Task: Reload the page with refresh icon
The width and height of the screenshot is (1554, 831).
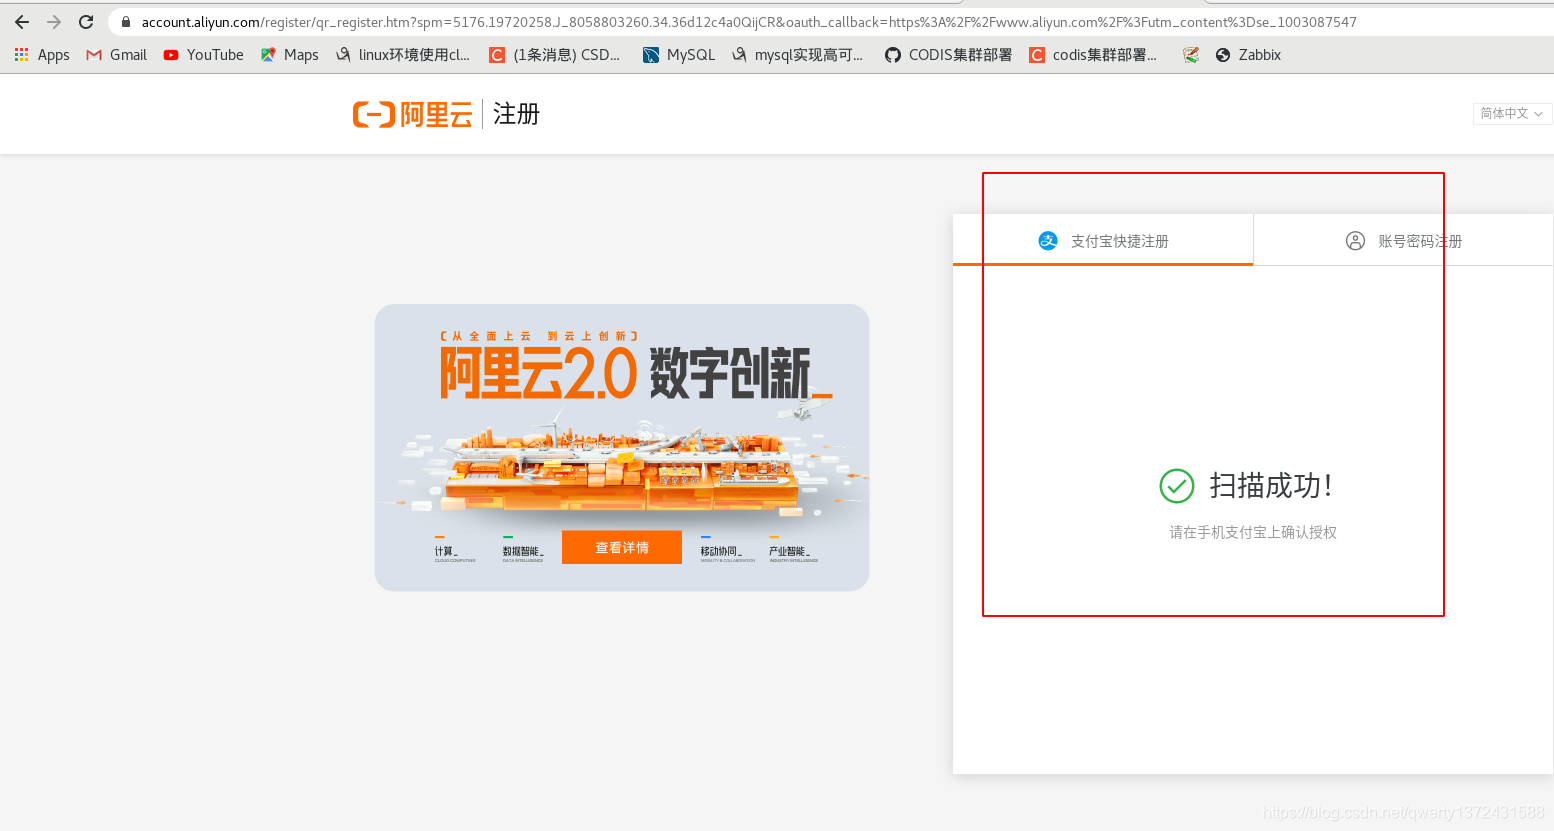Action: (x=86, y=22)
